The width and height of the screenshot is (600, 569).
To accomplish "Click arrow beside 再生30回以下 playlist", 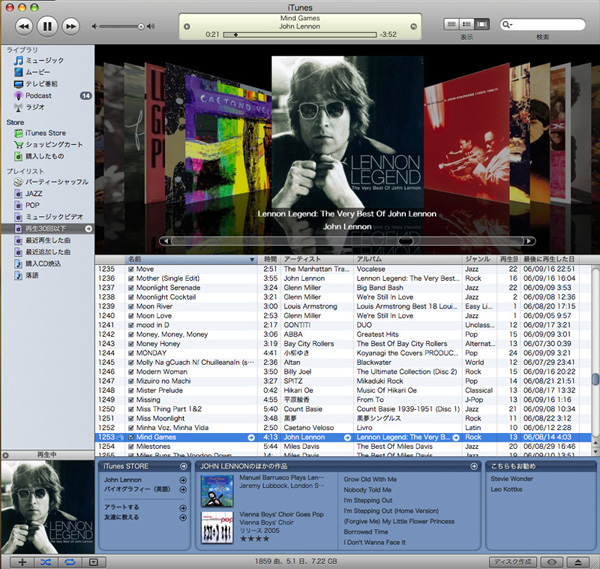I will coord(88,229).
